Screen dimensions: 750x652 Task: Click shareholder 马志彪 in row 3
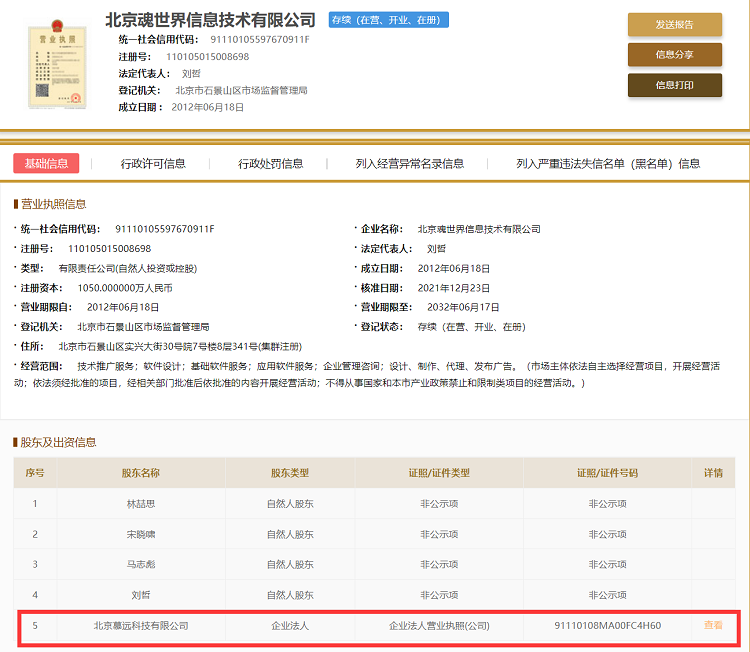(141, 564)
